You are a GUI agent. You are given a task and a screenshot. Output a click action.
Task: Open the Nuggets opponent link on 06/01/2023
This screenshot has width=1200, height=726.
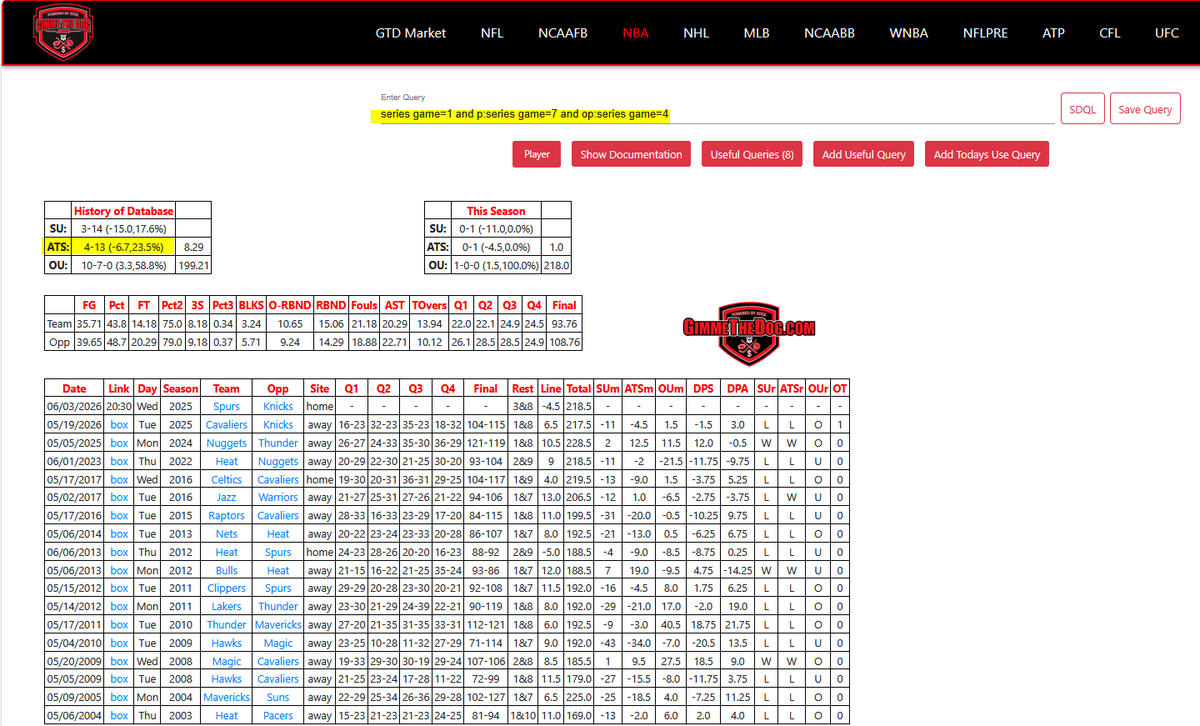point(278,461)
